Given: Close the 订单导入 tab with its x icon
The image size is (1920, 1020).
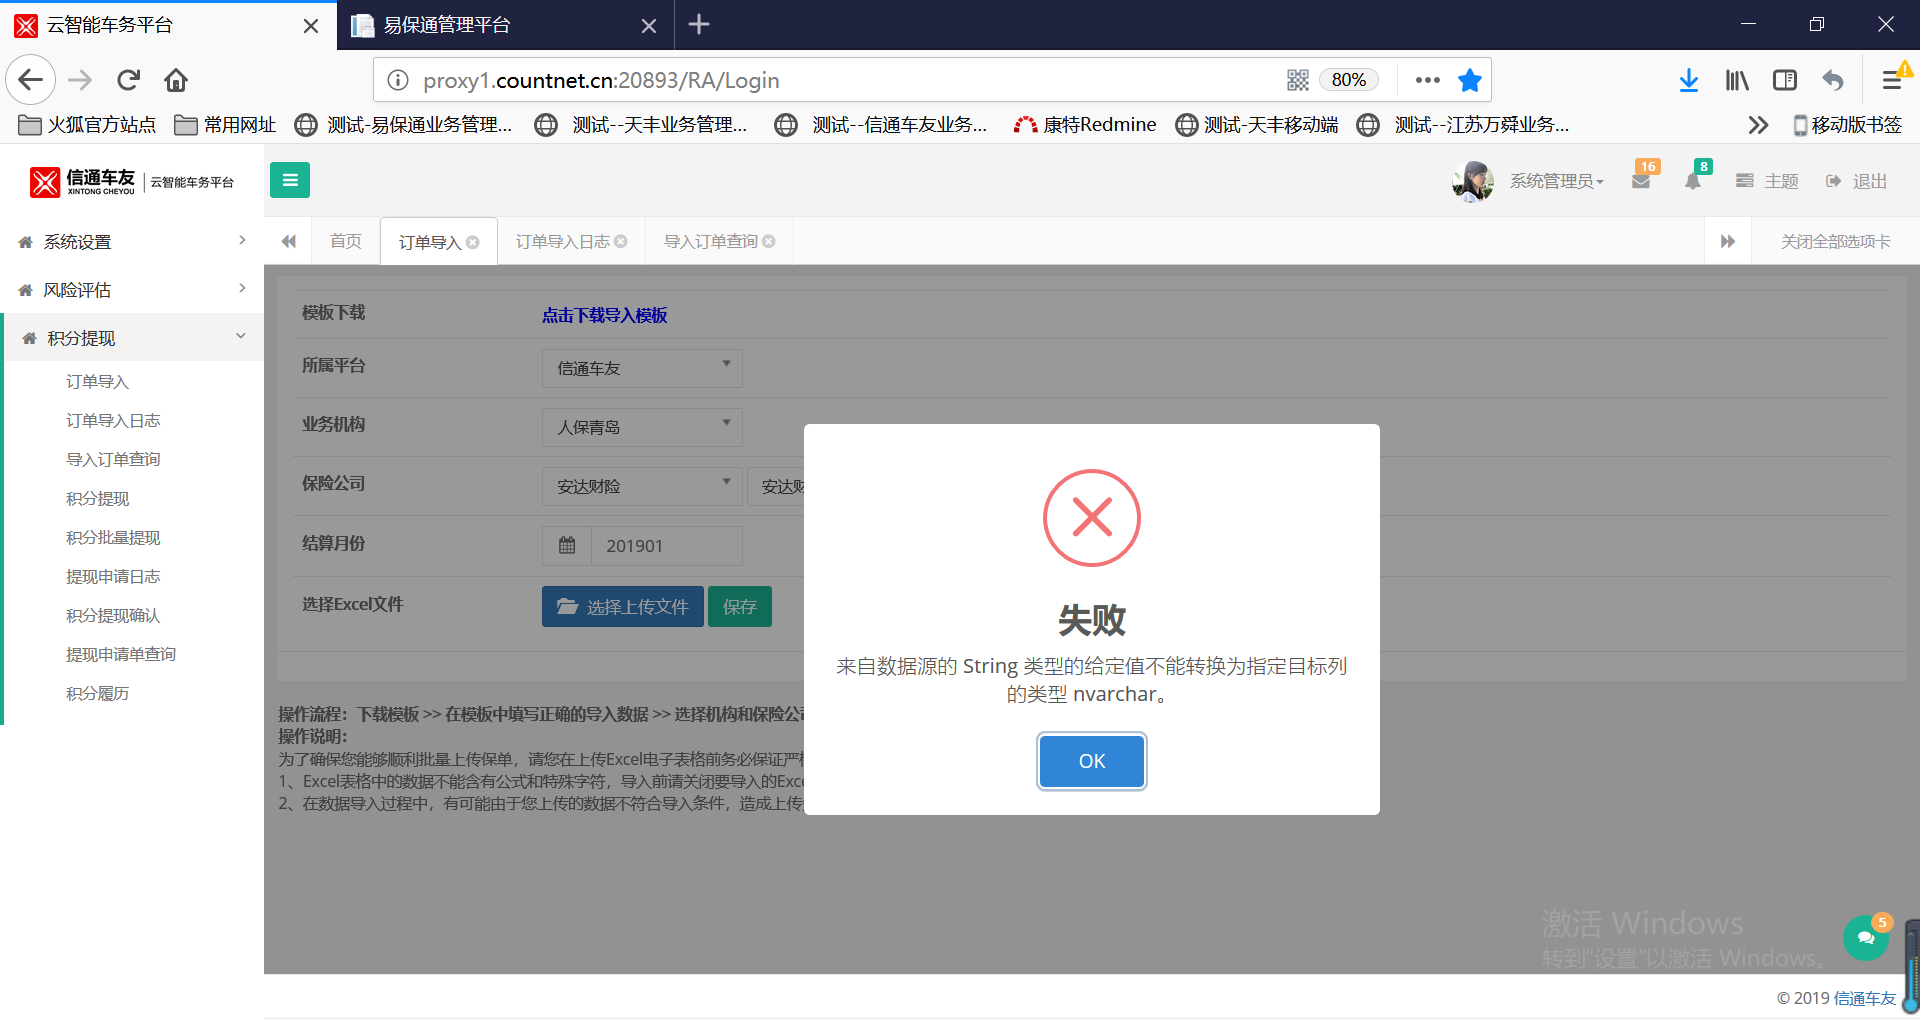Looking at the screenshot, I should (473, 242).
